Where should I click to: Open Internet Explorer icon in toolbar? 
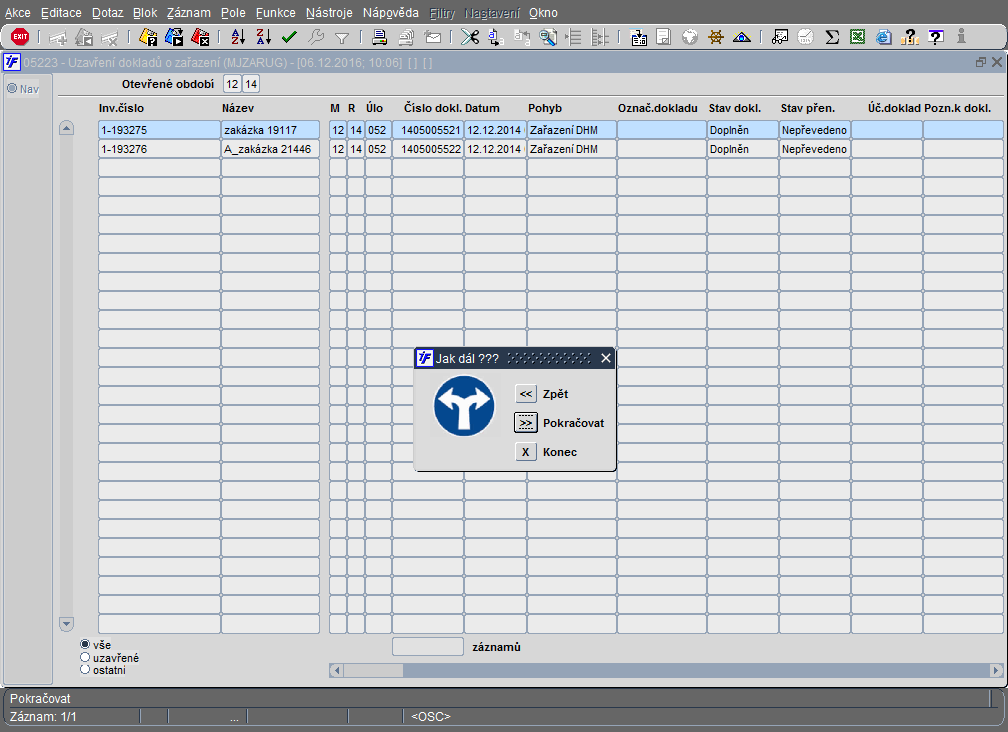point(884,37)
